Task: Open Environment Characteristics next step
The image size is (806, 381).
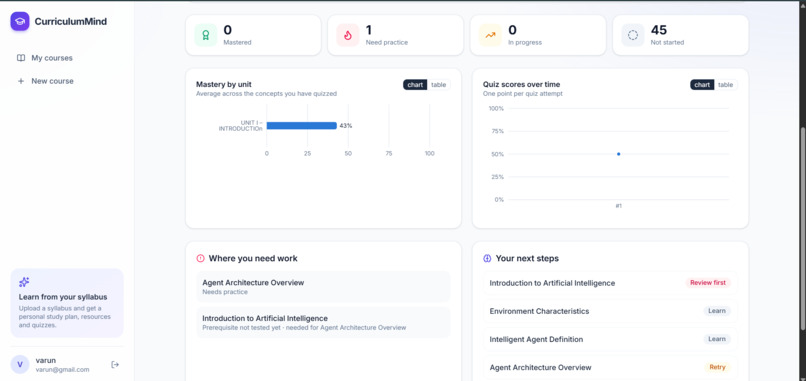Action: [610, 311]
